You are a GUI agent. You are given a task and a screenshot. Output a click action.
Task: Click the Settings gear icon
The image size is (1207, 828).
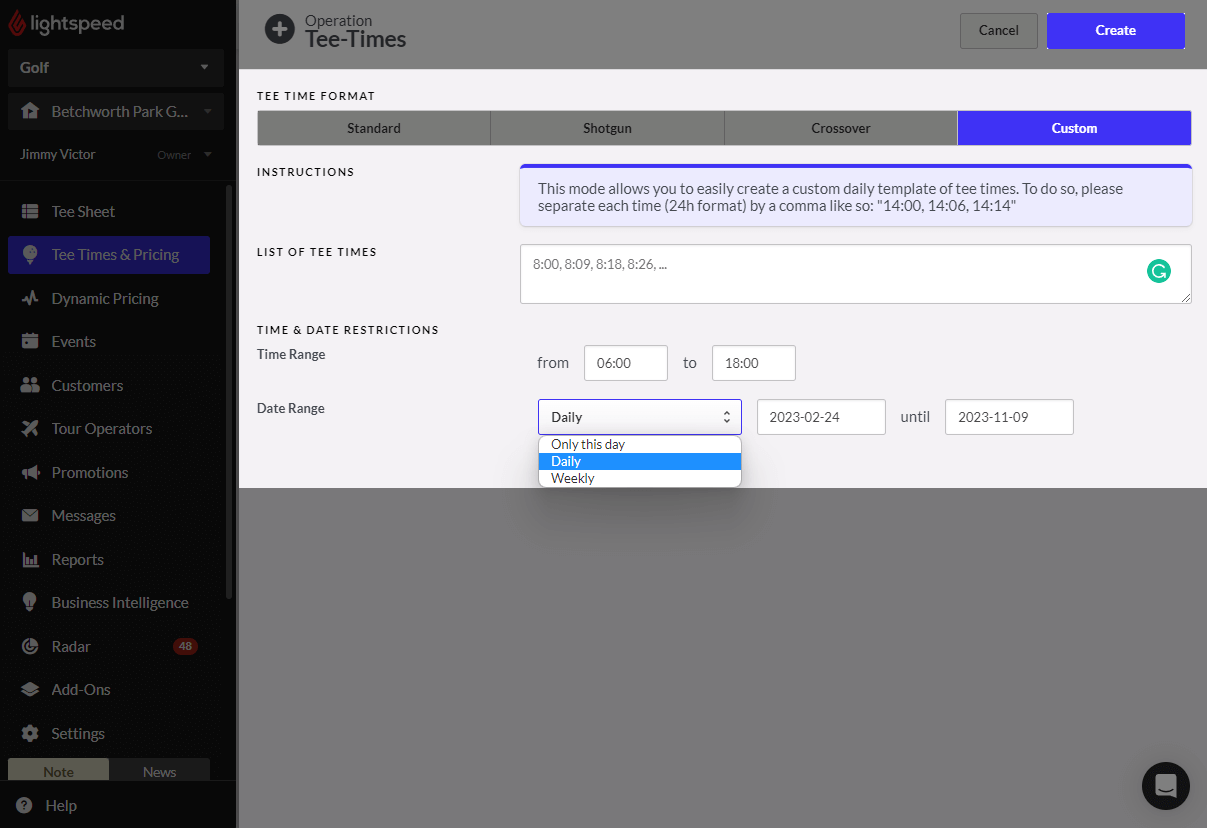[x=31, y=733]
